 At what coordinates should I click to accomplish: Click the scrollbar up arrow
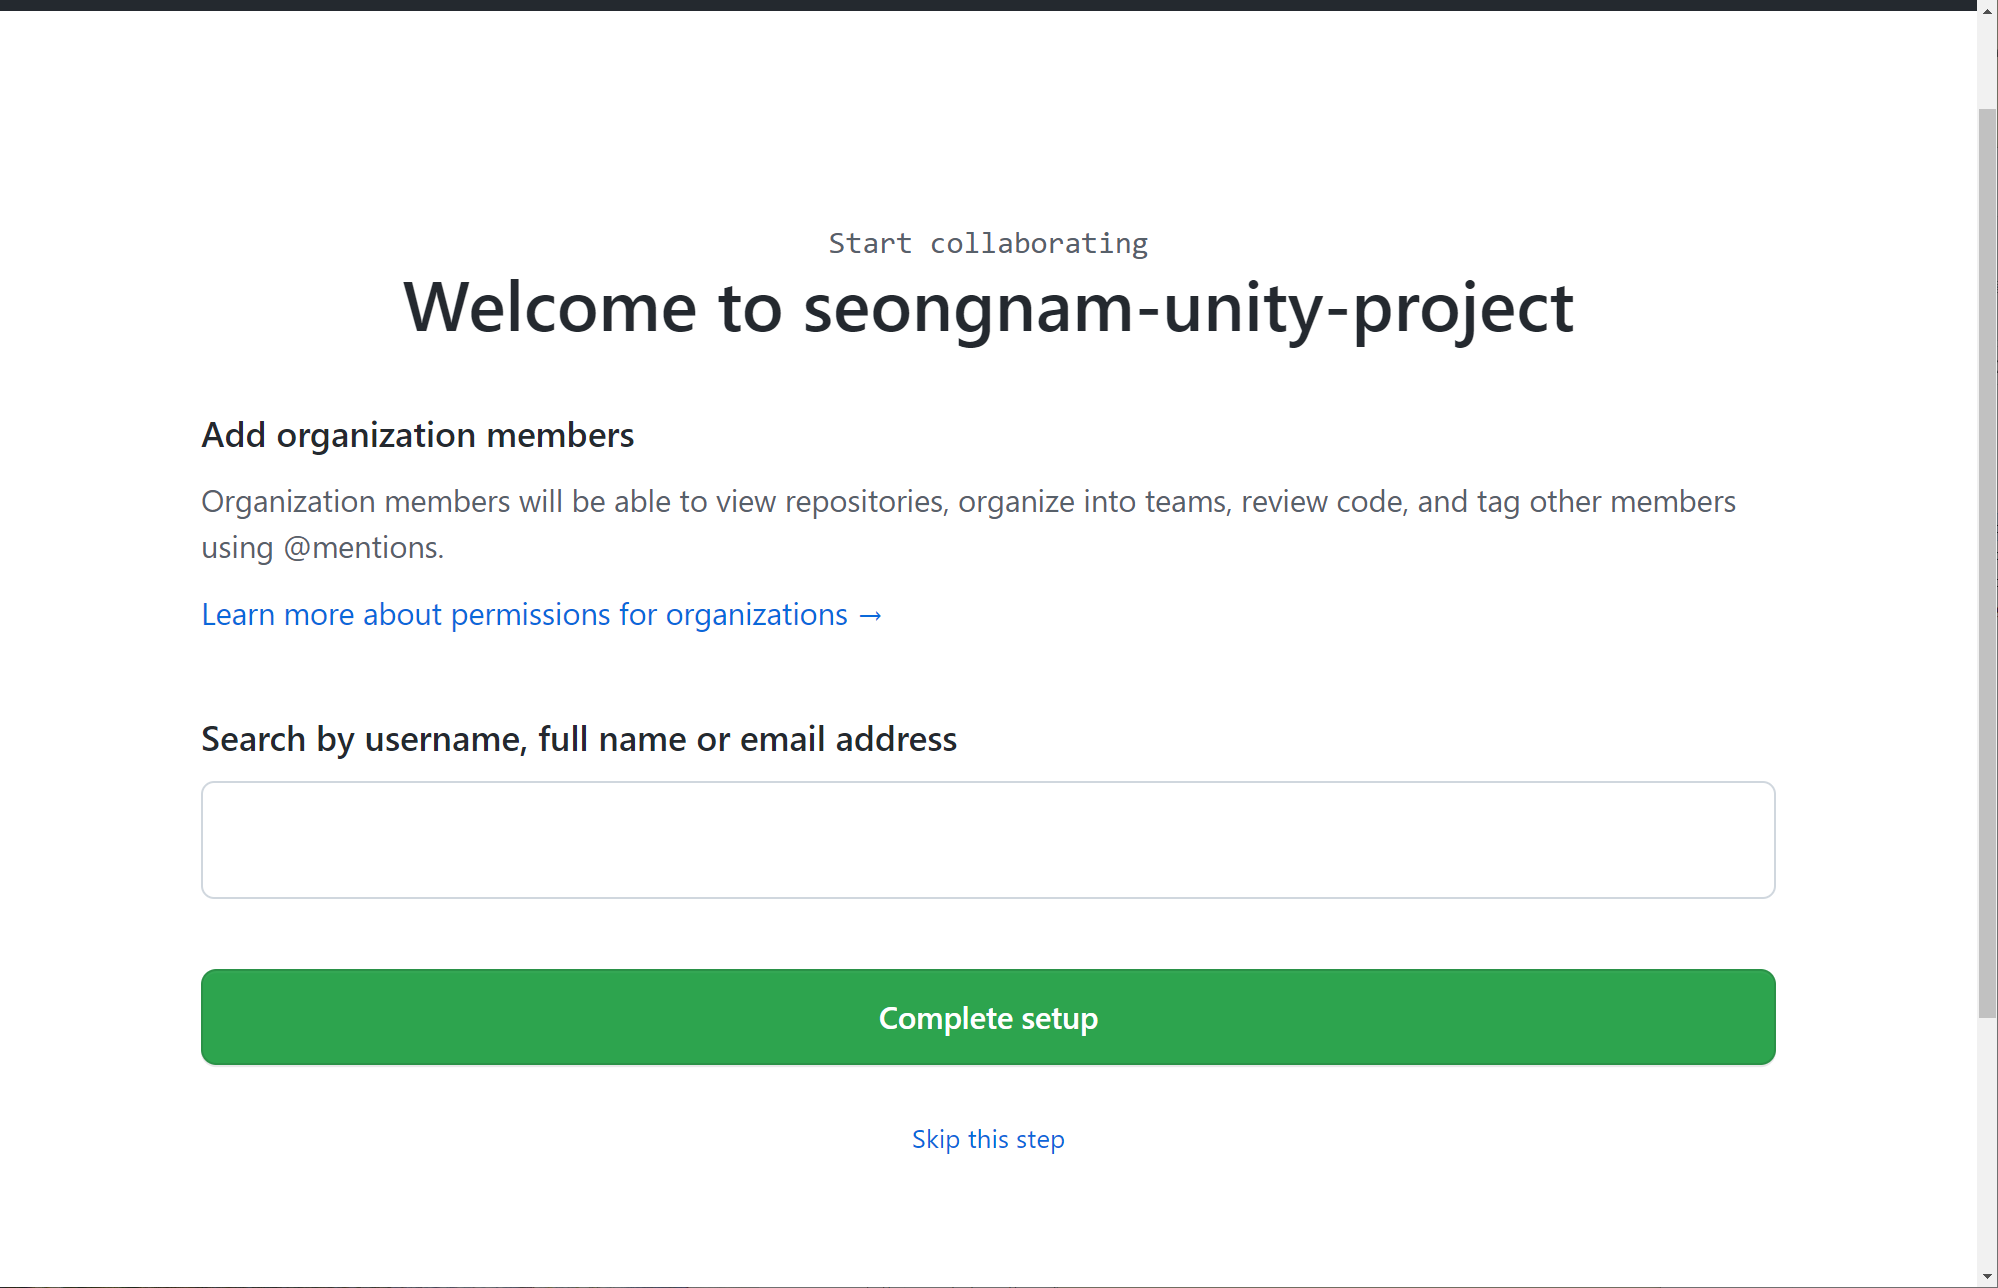pyautogui.click(x=1987, y=10)
